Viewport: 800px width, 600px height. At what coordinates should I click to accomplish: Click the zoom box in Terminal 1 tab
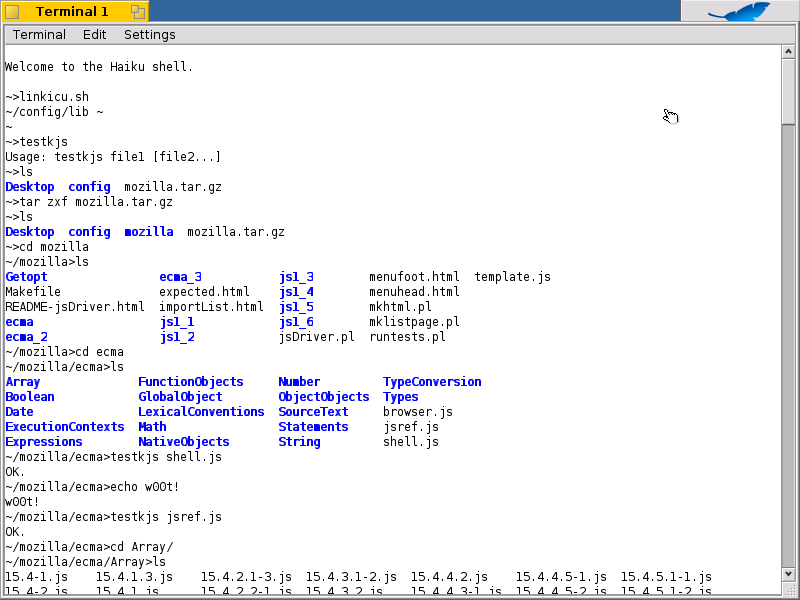tap(138, 12)
